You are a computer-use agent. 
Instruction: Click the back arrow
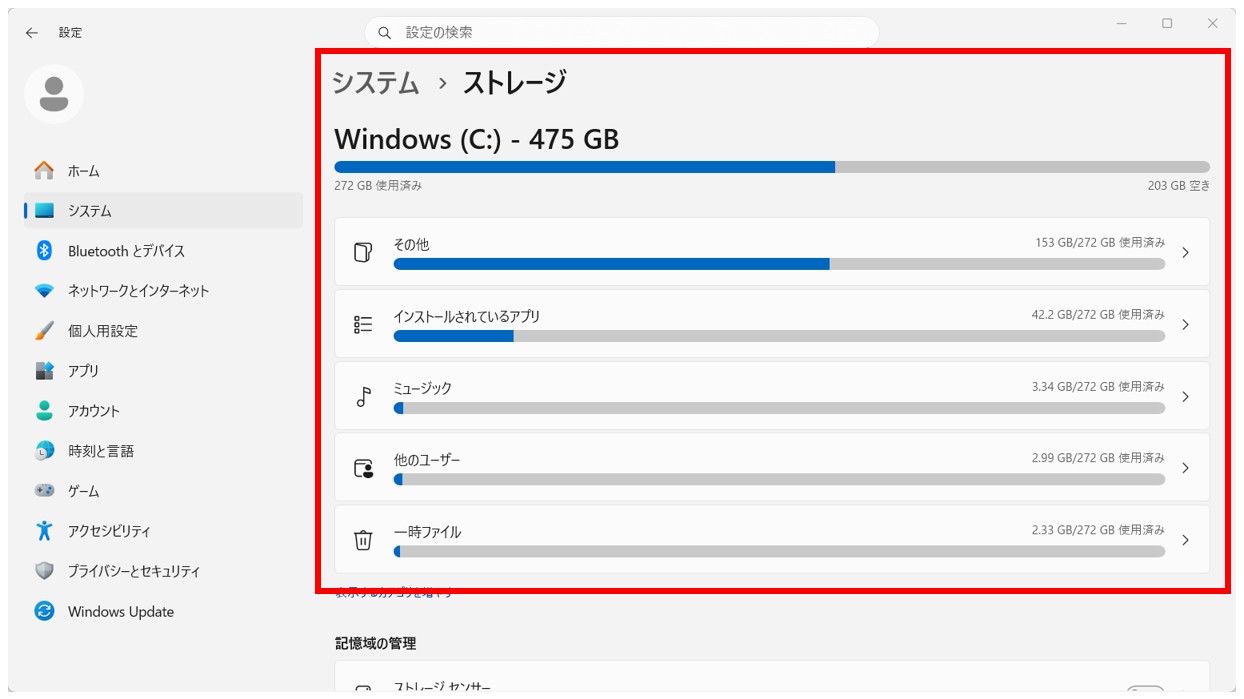31,32
